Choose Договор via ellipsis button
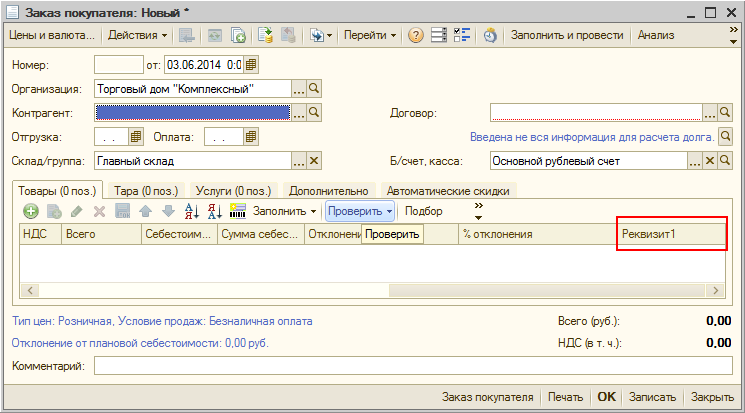Viewport: 745px width, 413px height. pyautogui.click(x=710, y=113)
